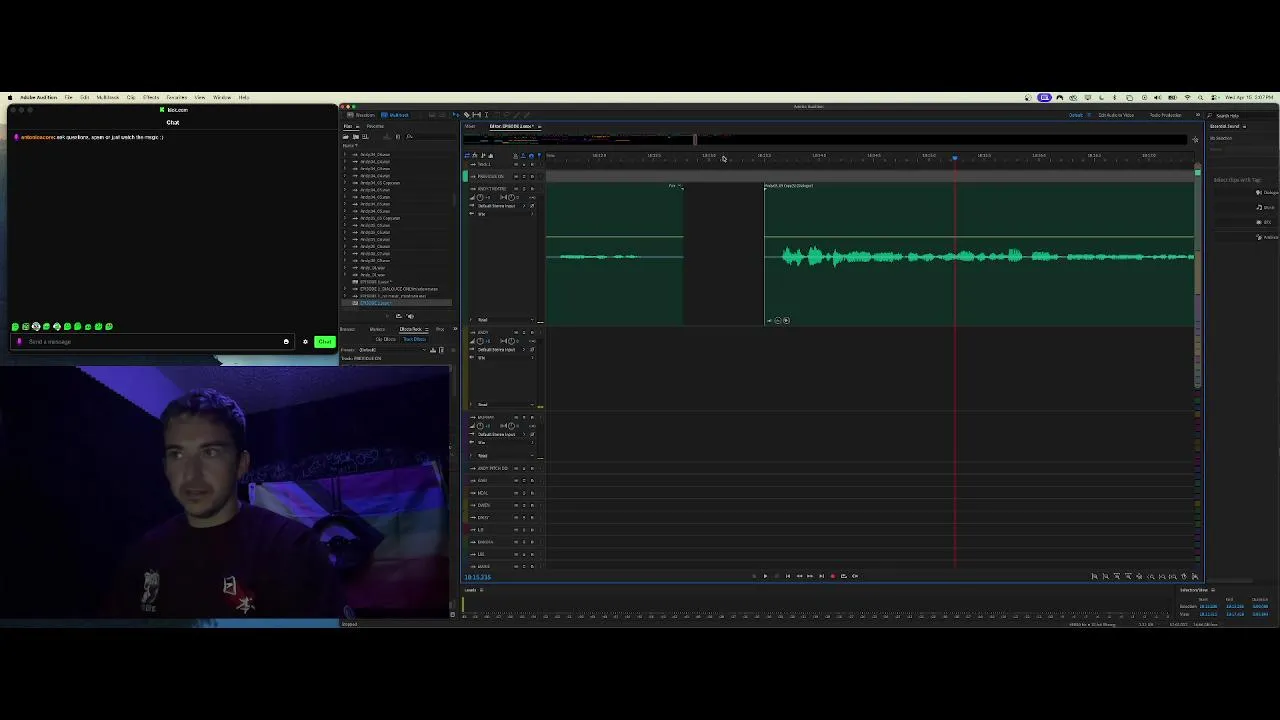Show EQ track controls icon

pyautogui.click(x=491, y=155)
